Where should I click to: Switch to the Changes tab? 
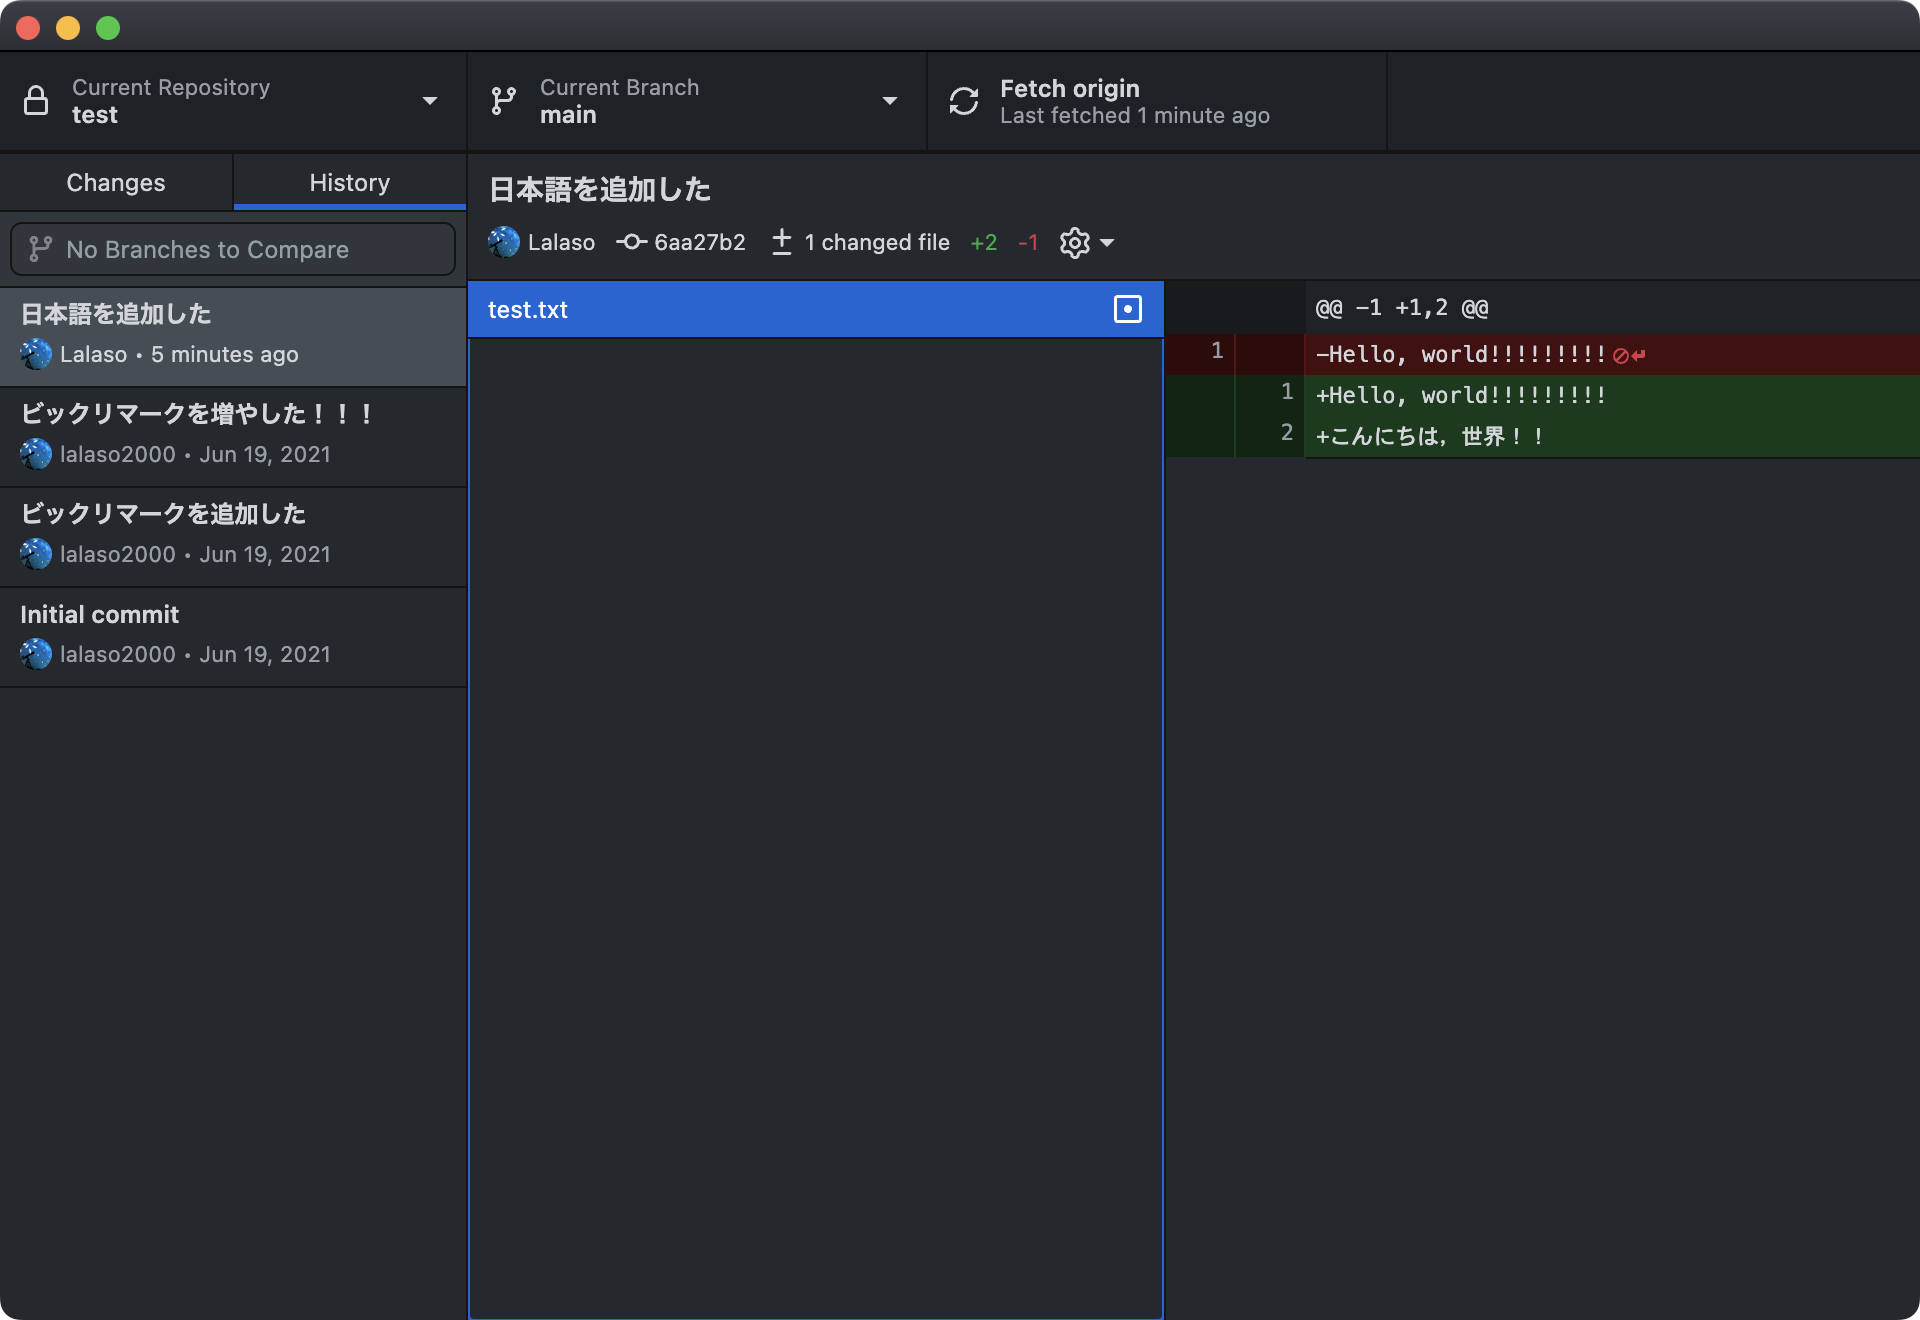(x=116, y=183)
